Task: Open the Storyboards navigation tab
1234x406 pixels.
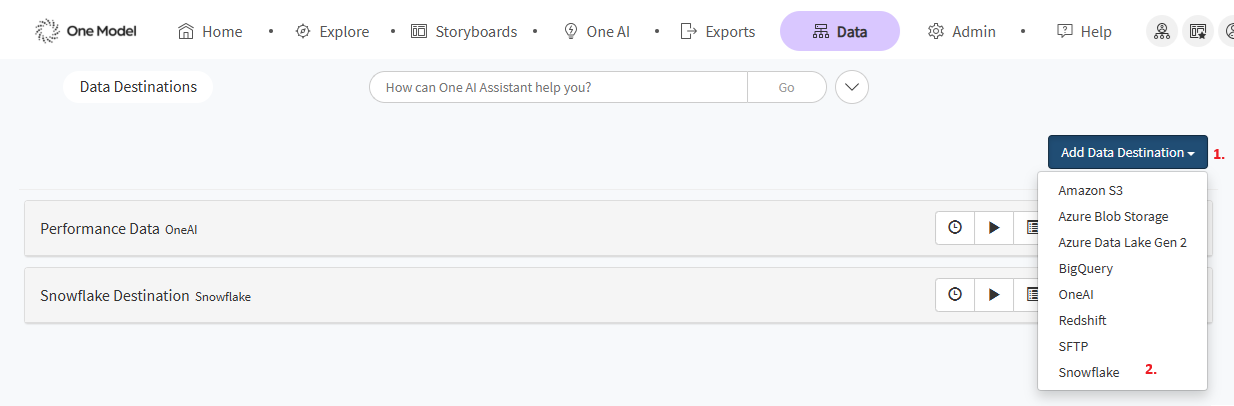Action: [464, 31]
